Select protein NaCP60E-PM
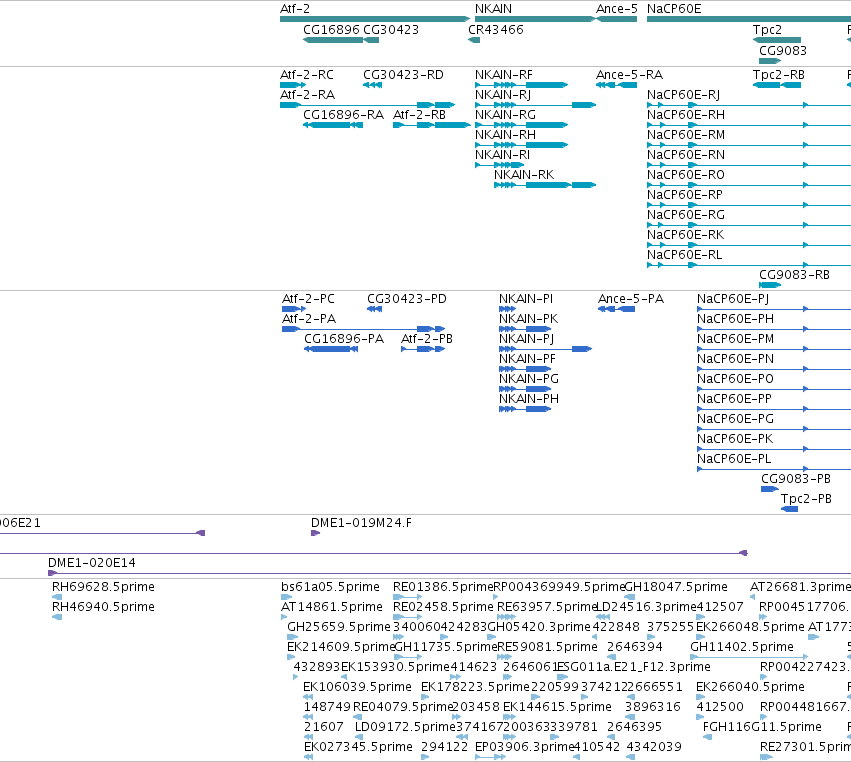 click(x=774, y=349)
